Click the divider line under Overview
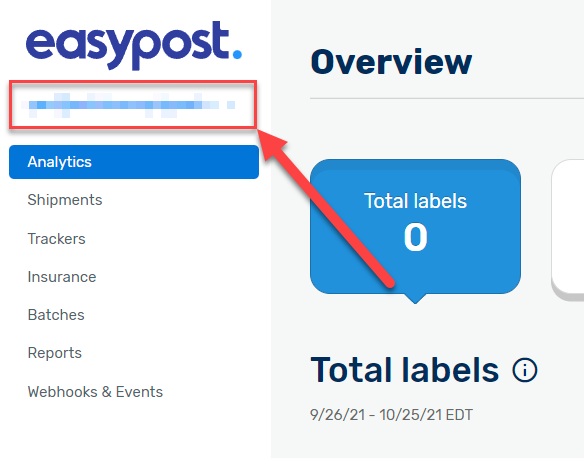Image resolution: width=584 pixels, height=458 pixels. (447, 99)
